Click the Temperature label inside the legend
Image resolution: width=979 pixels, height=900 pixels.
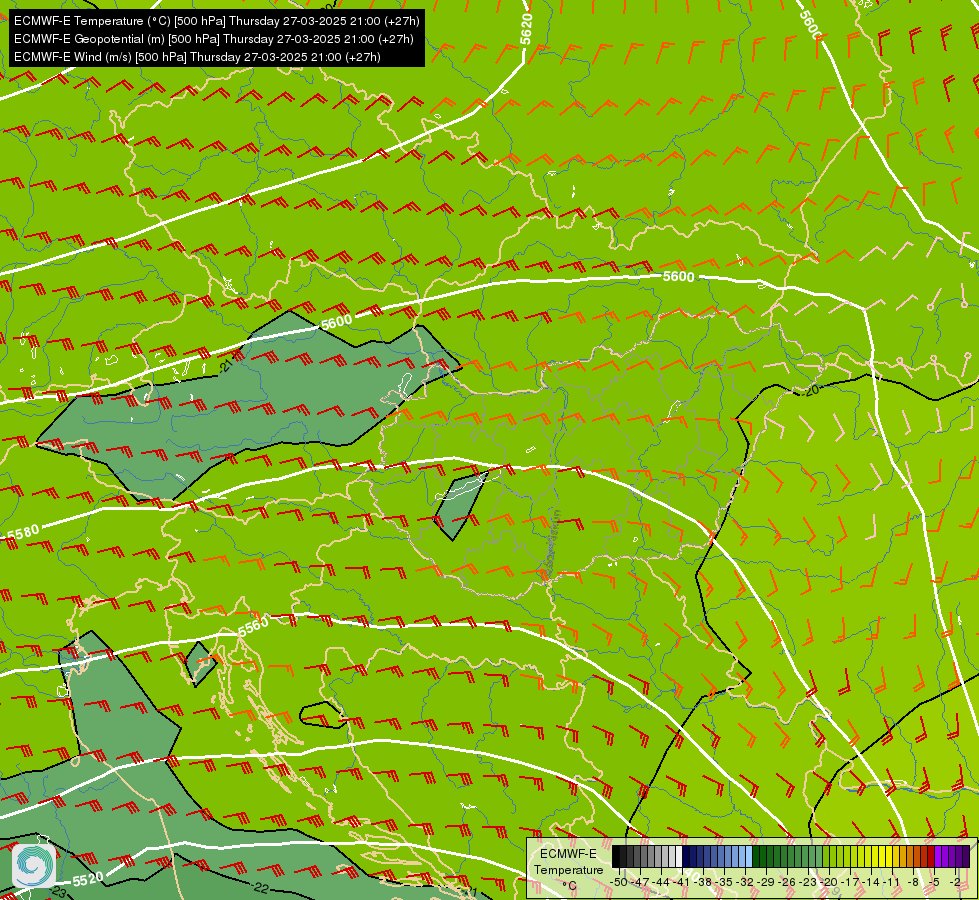click(569, 870)
